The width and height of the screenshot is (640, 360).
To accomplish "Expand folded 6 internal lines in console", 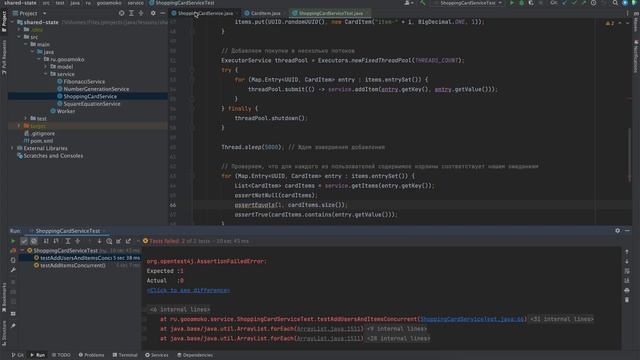I will click(180, 309).
